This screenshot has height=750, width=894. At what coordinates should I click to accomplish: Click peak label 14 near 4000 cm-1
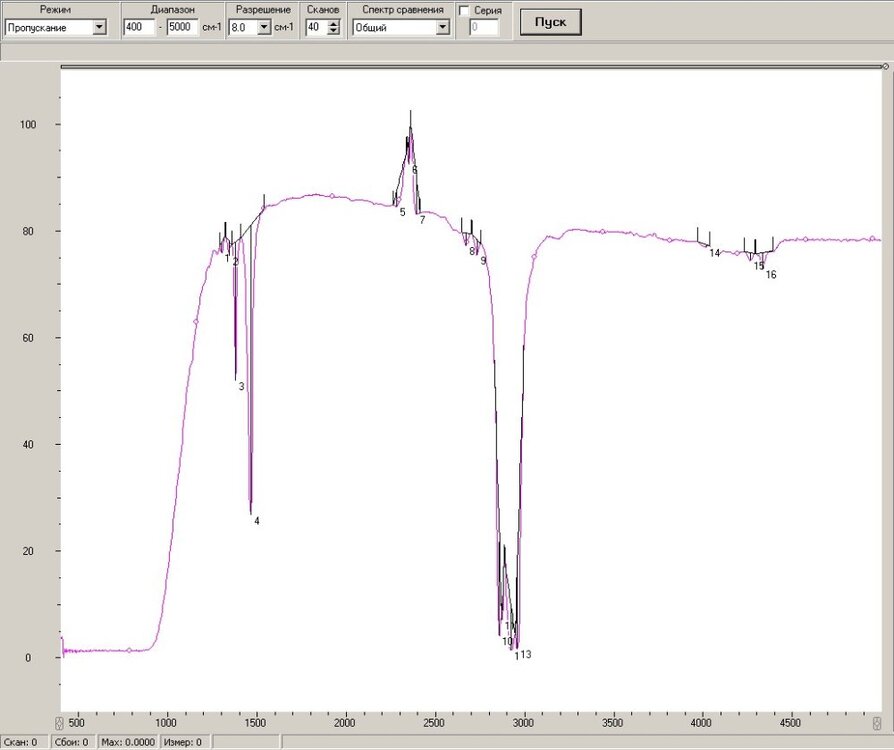tap(715, 253)
